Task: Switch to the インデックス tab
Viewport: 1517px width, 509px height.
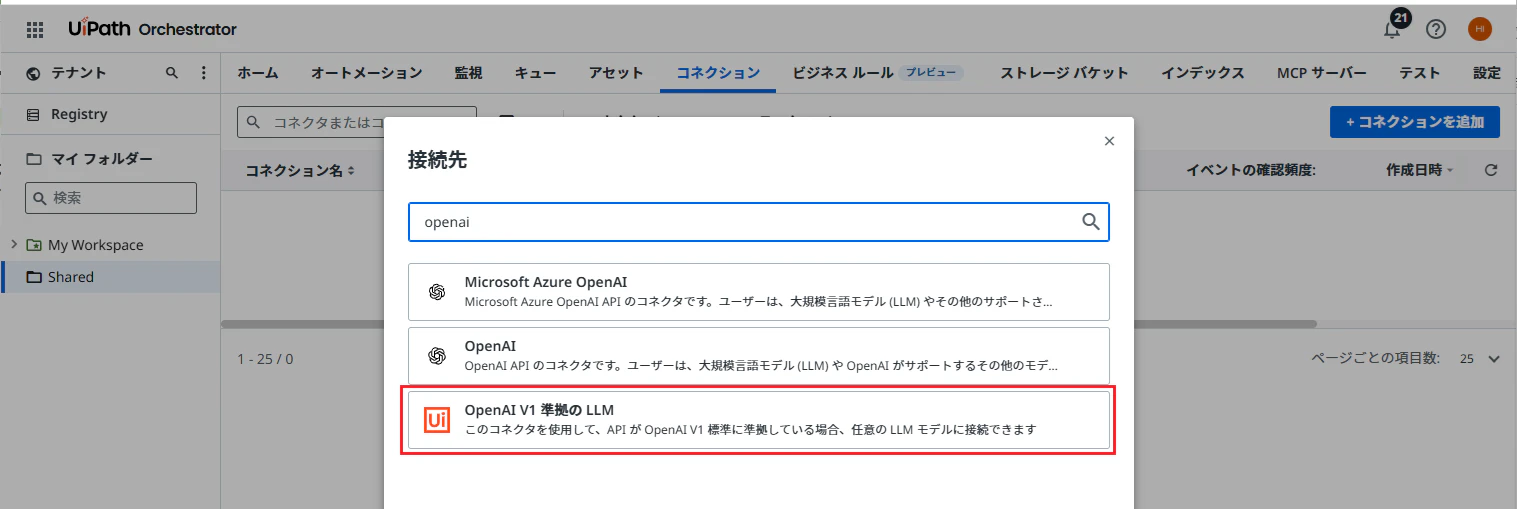Action: pos(1202,73)
